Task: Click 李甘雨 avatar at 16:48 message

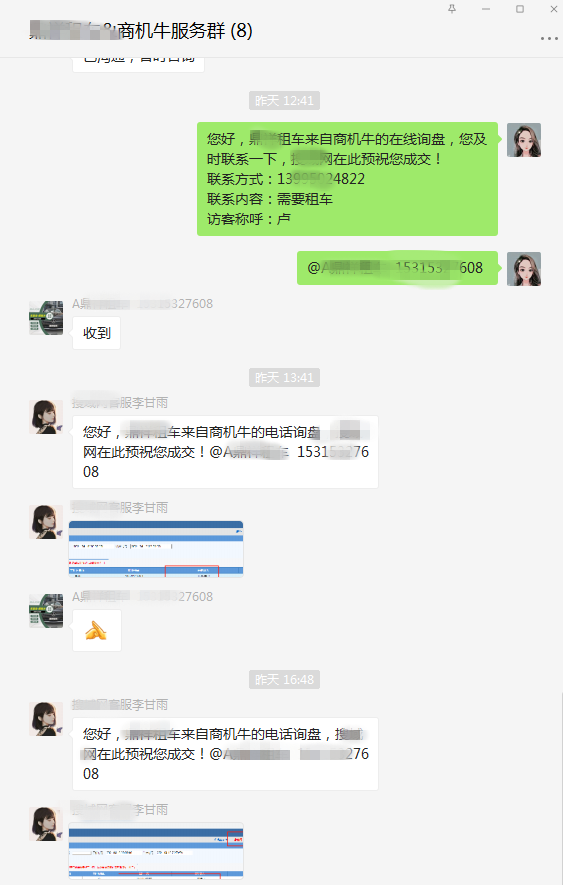Action: pyautogui.click(x=46, y=719)
